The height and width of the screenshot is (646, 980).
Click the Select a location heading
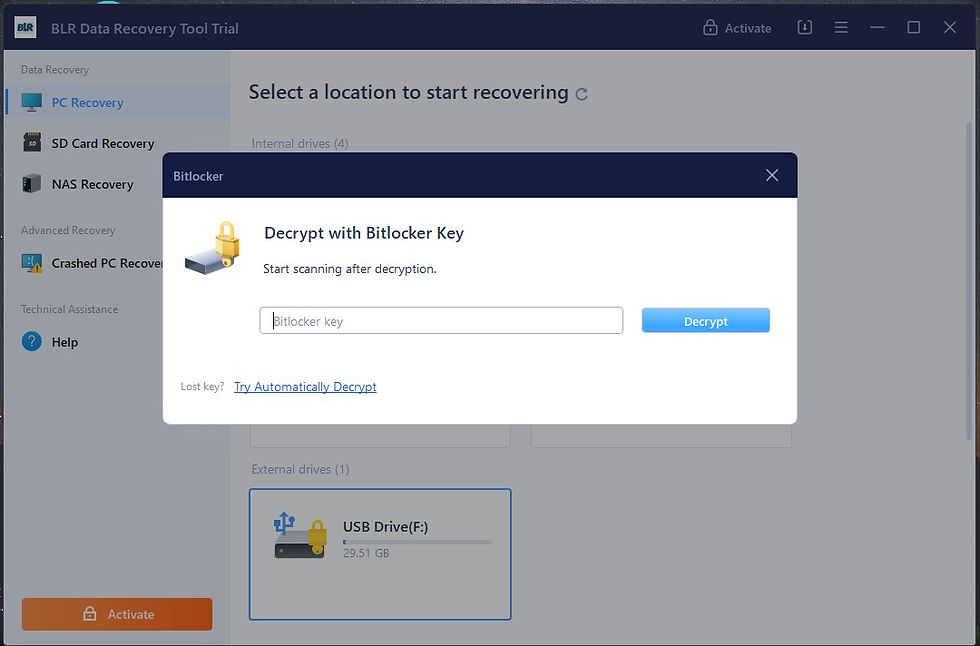[x=409, y=92]
